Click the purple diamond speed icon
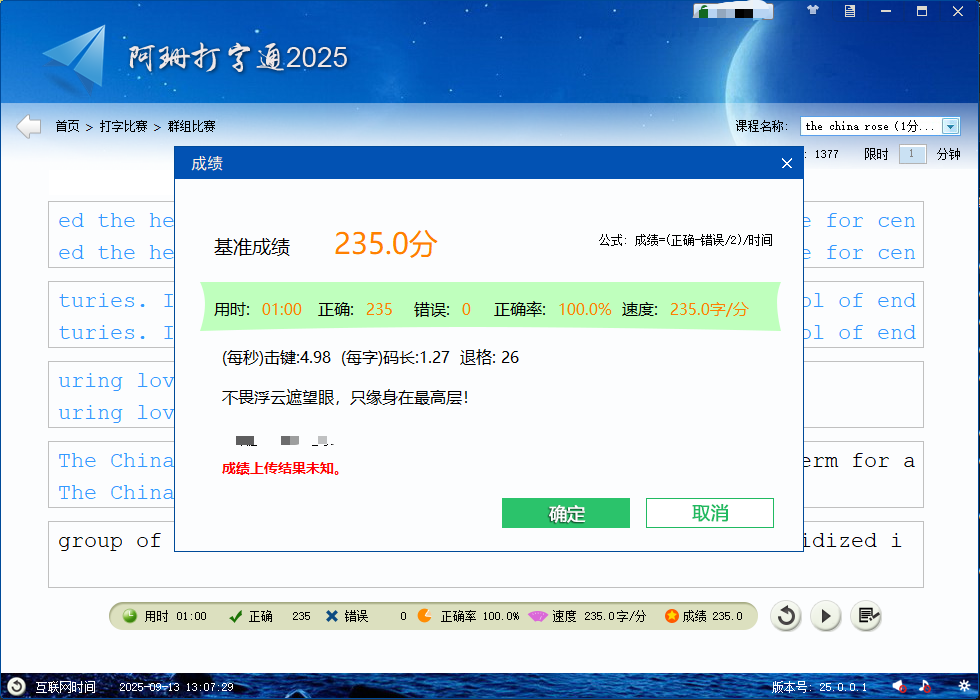The image size is (980, 700). [537, 616]
